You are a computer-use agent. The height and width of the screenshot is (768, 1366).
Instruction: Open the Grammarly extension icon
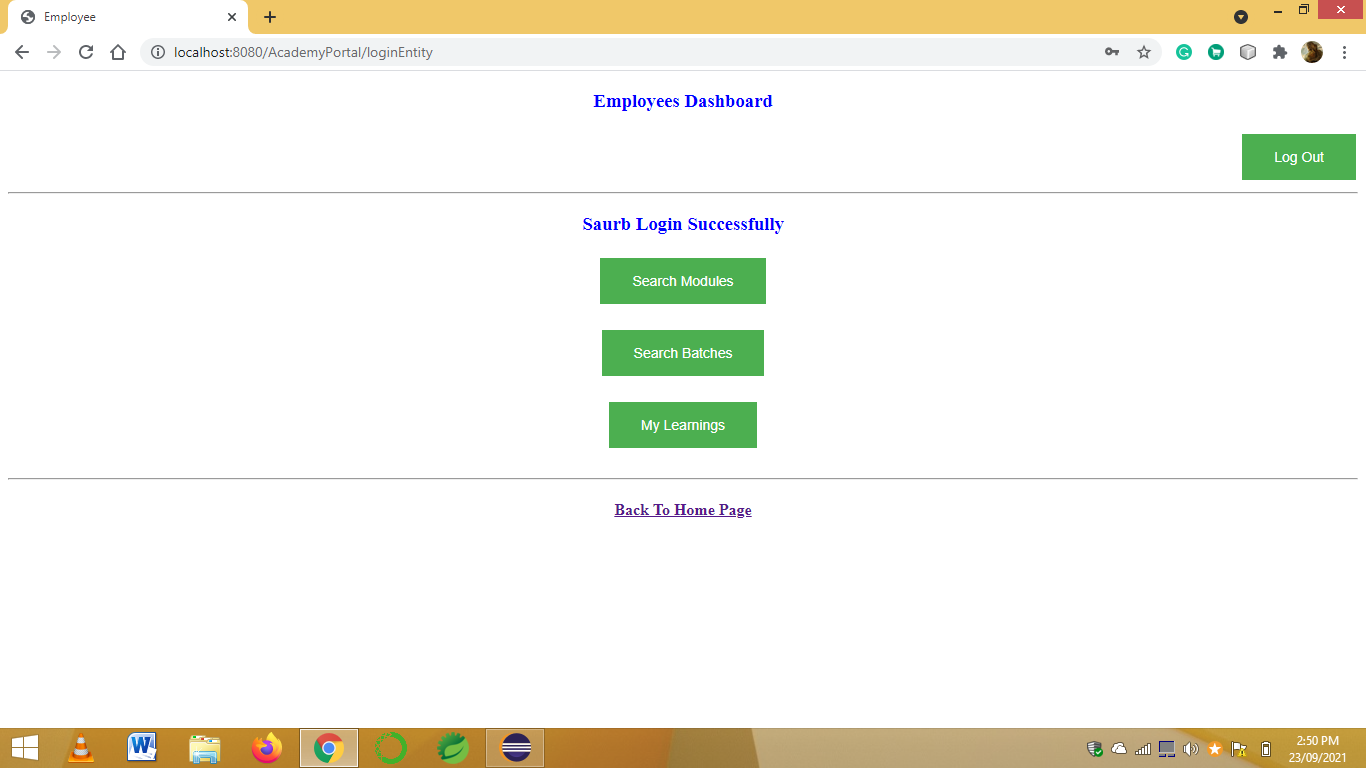pyautogui.click(x=1184, y=52)
